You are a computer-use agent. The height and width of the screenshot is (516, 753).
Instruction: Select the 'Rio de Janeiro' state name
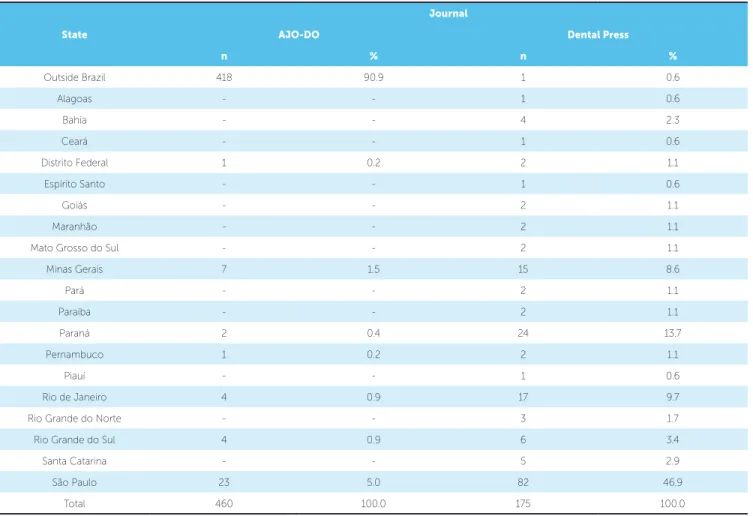coord(74,397)
